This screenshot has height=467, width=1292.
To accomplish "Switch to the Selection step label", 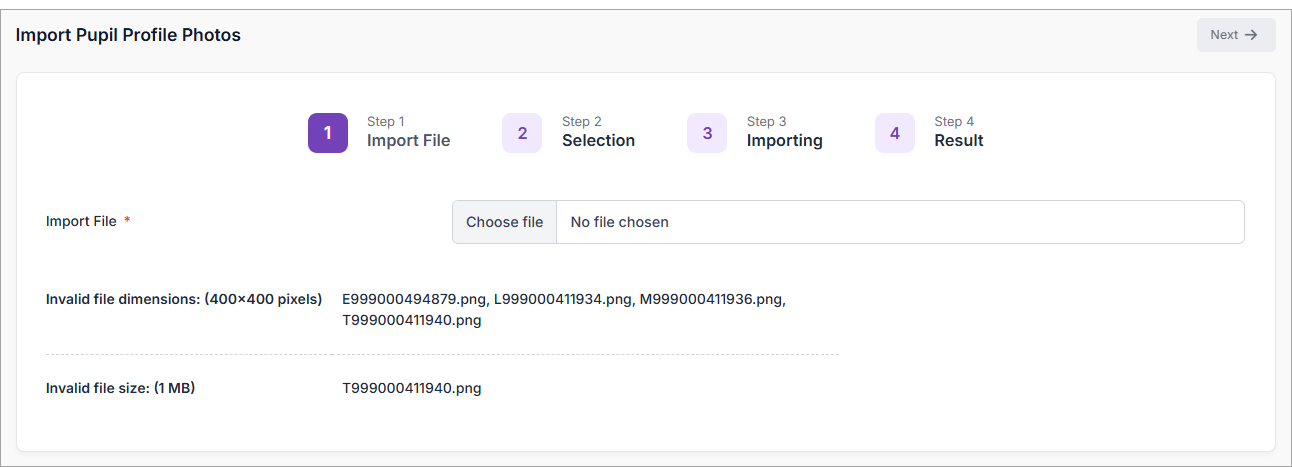I will 598,141.
